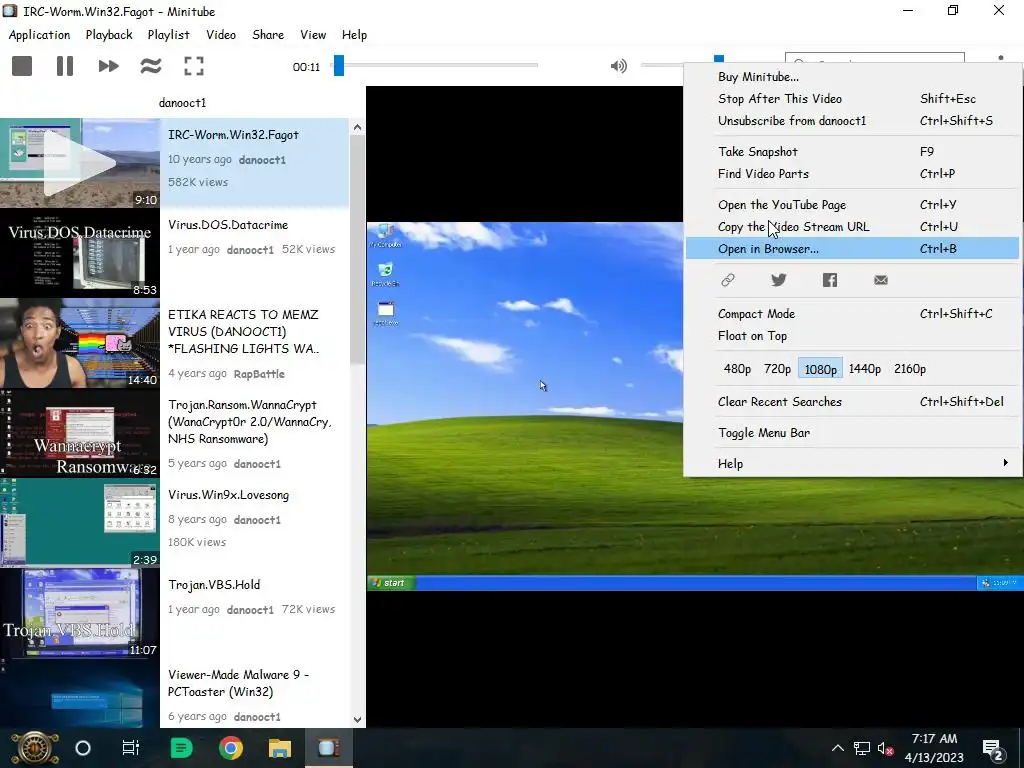Image resolution: width=1024 pixels, height=768 pixels.
Task: Set quality to 720p
Action: [x=777, y=368]
